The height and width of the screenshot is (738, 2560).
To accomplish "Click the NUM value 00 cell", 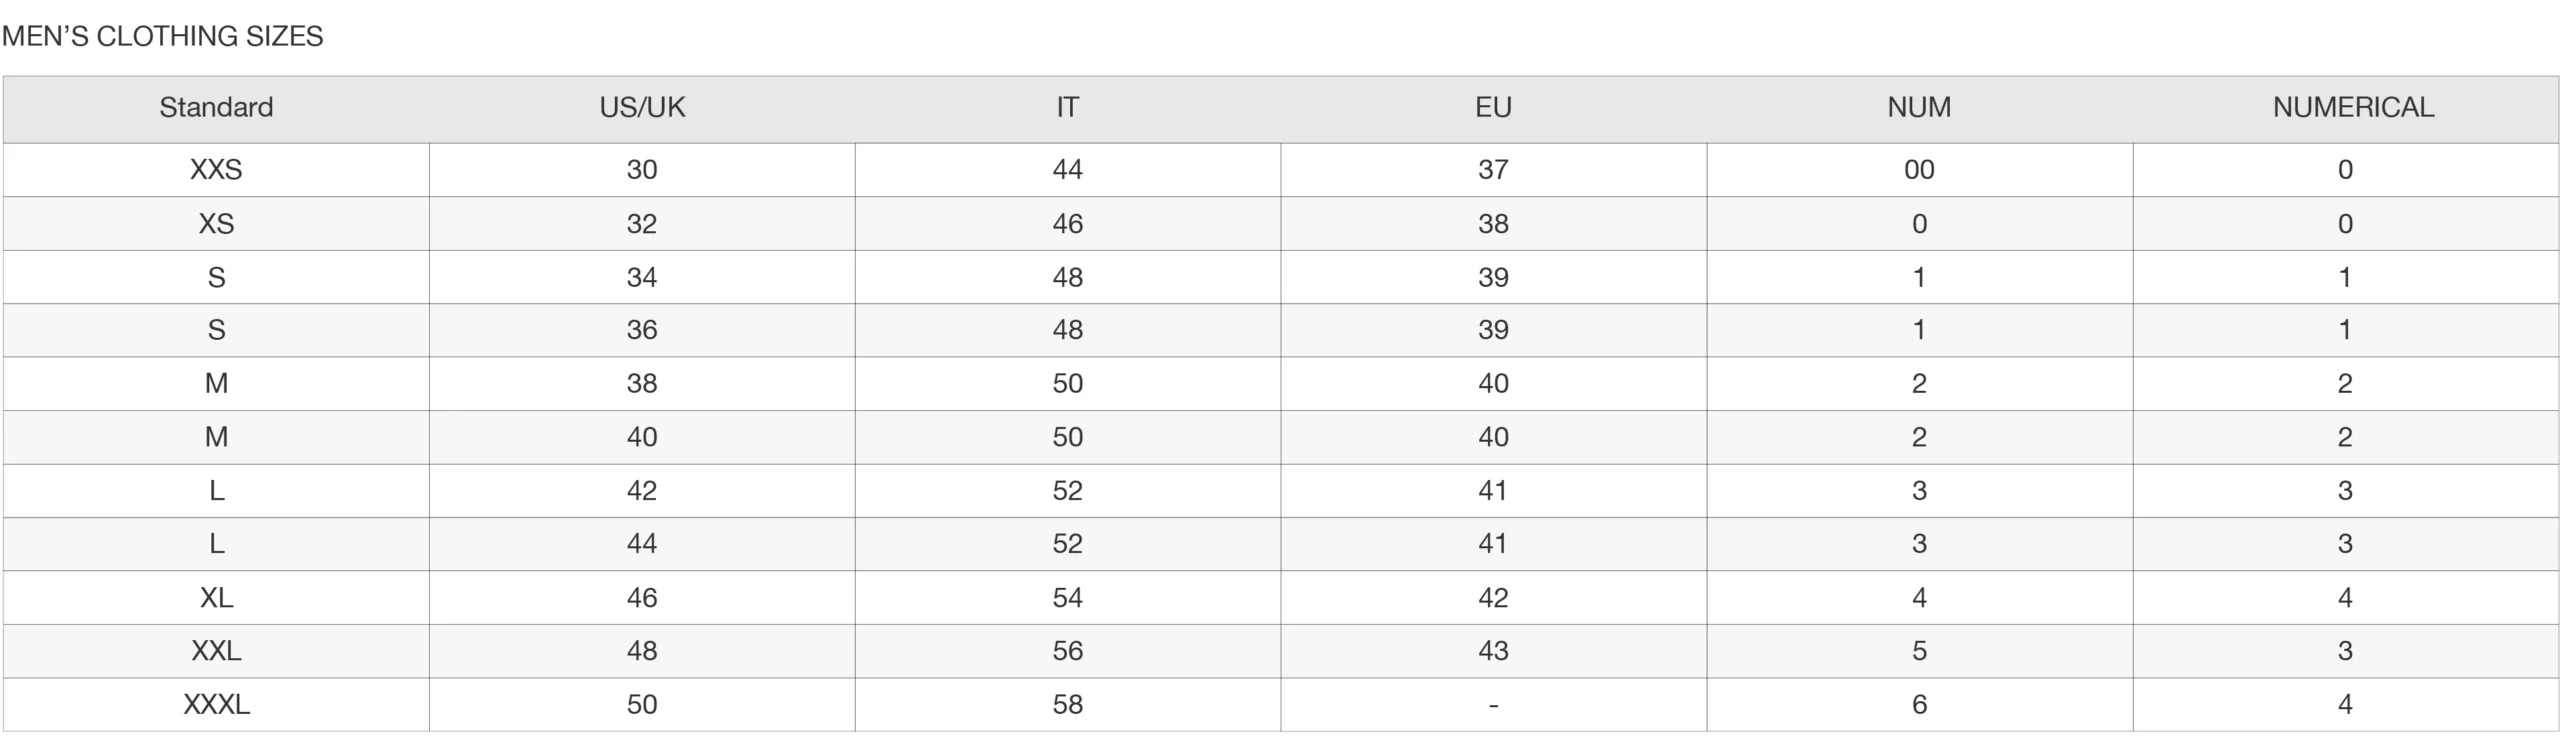I will click(x=1919, y=169).
